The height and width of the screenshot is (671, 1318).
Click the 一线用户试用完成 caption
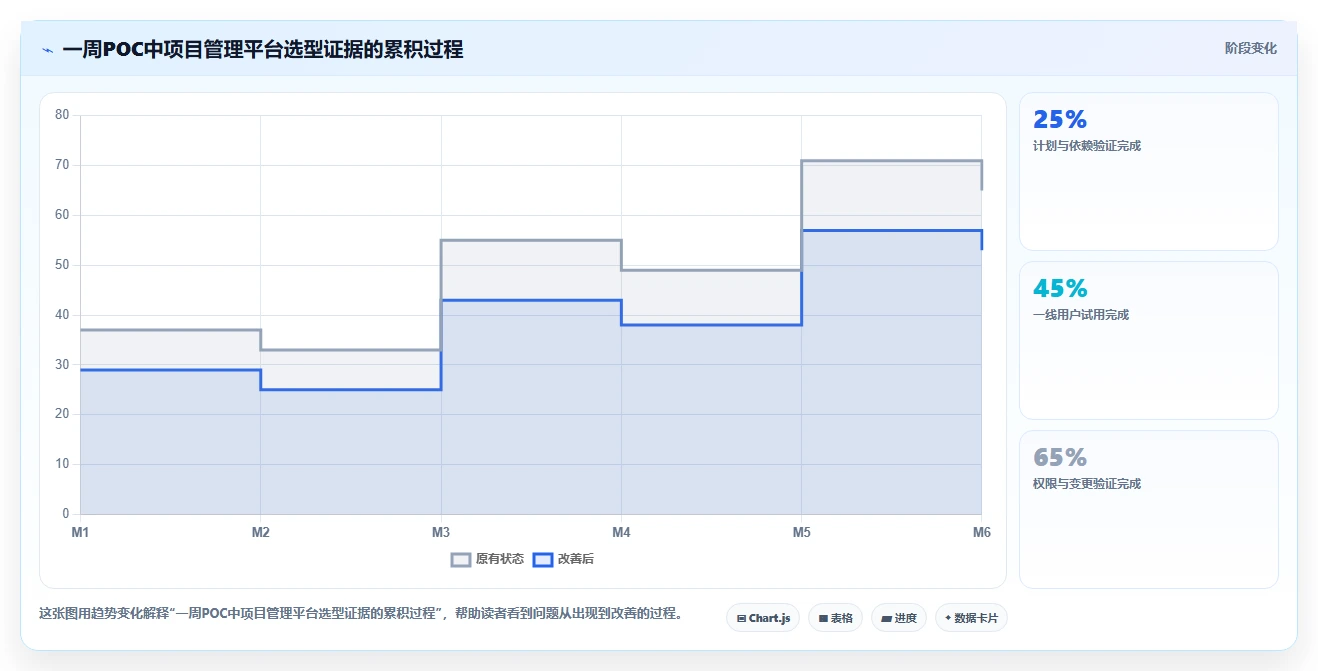1081,315
